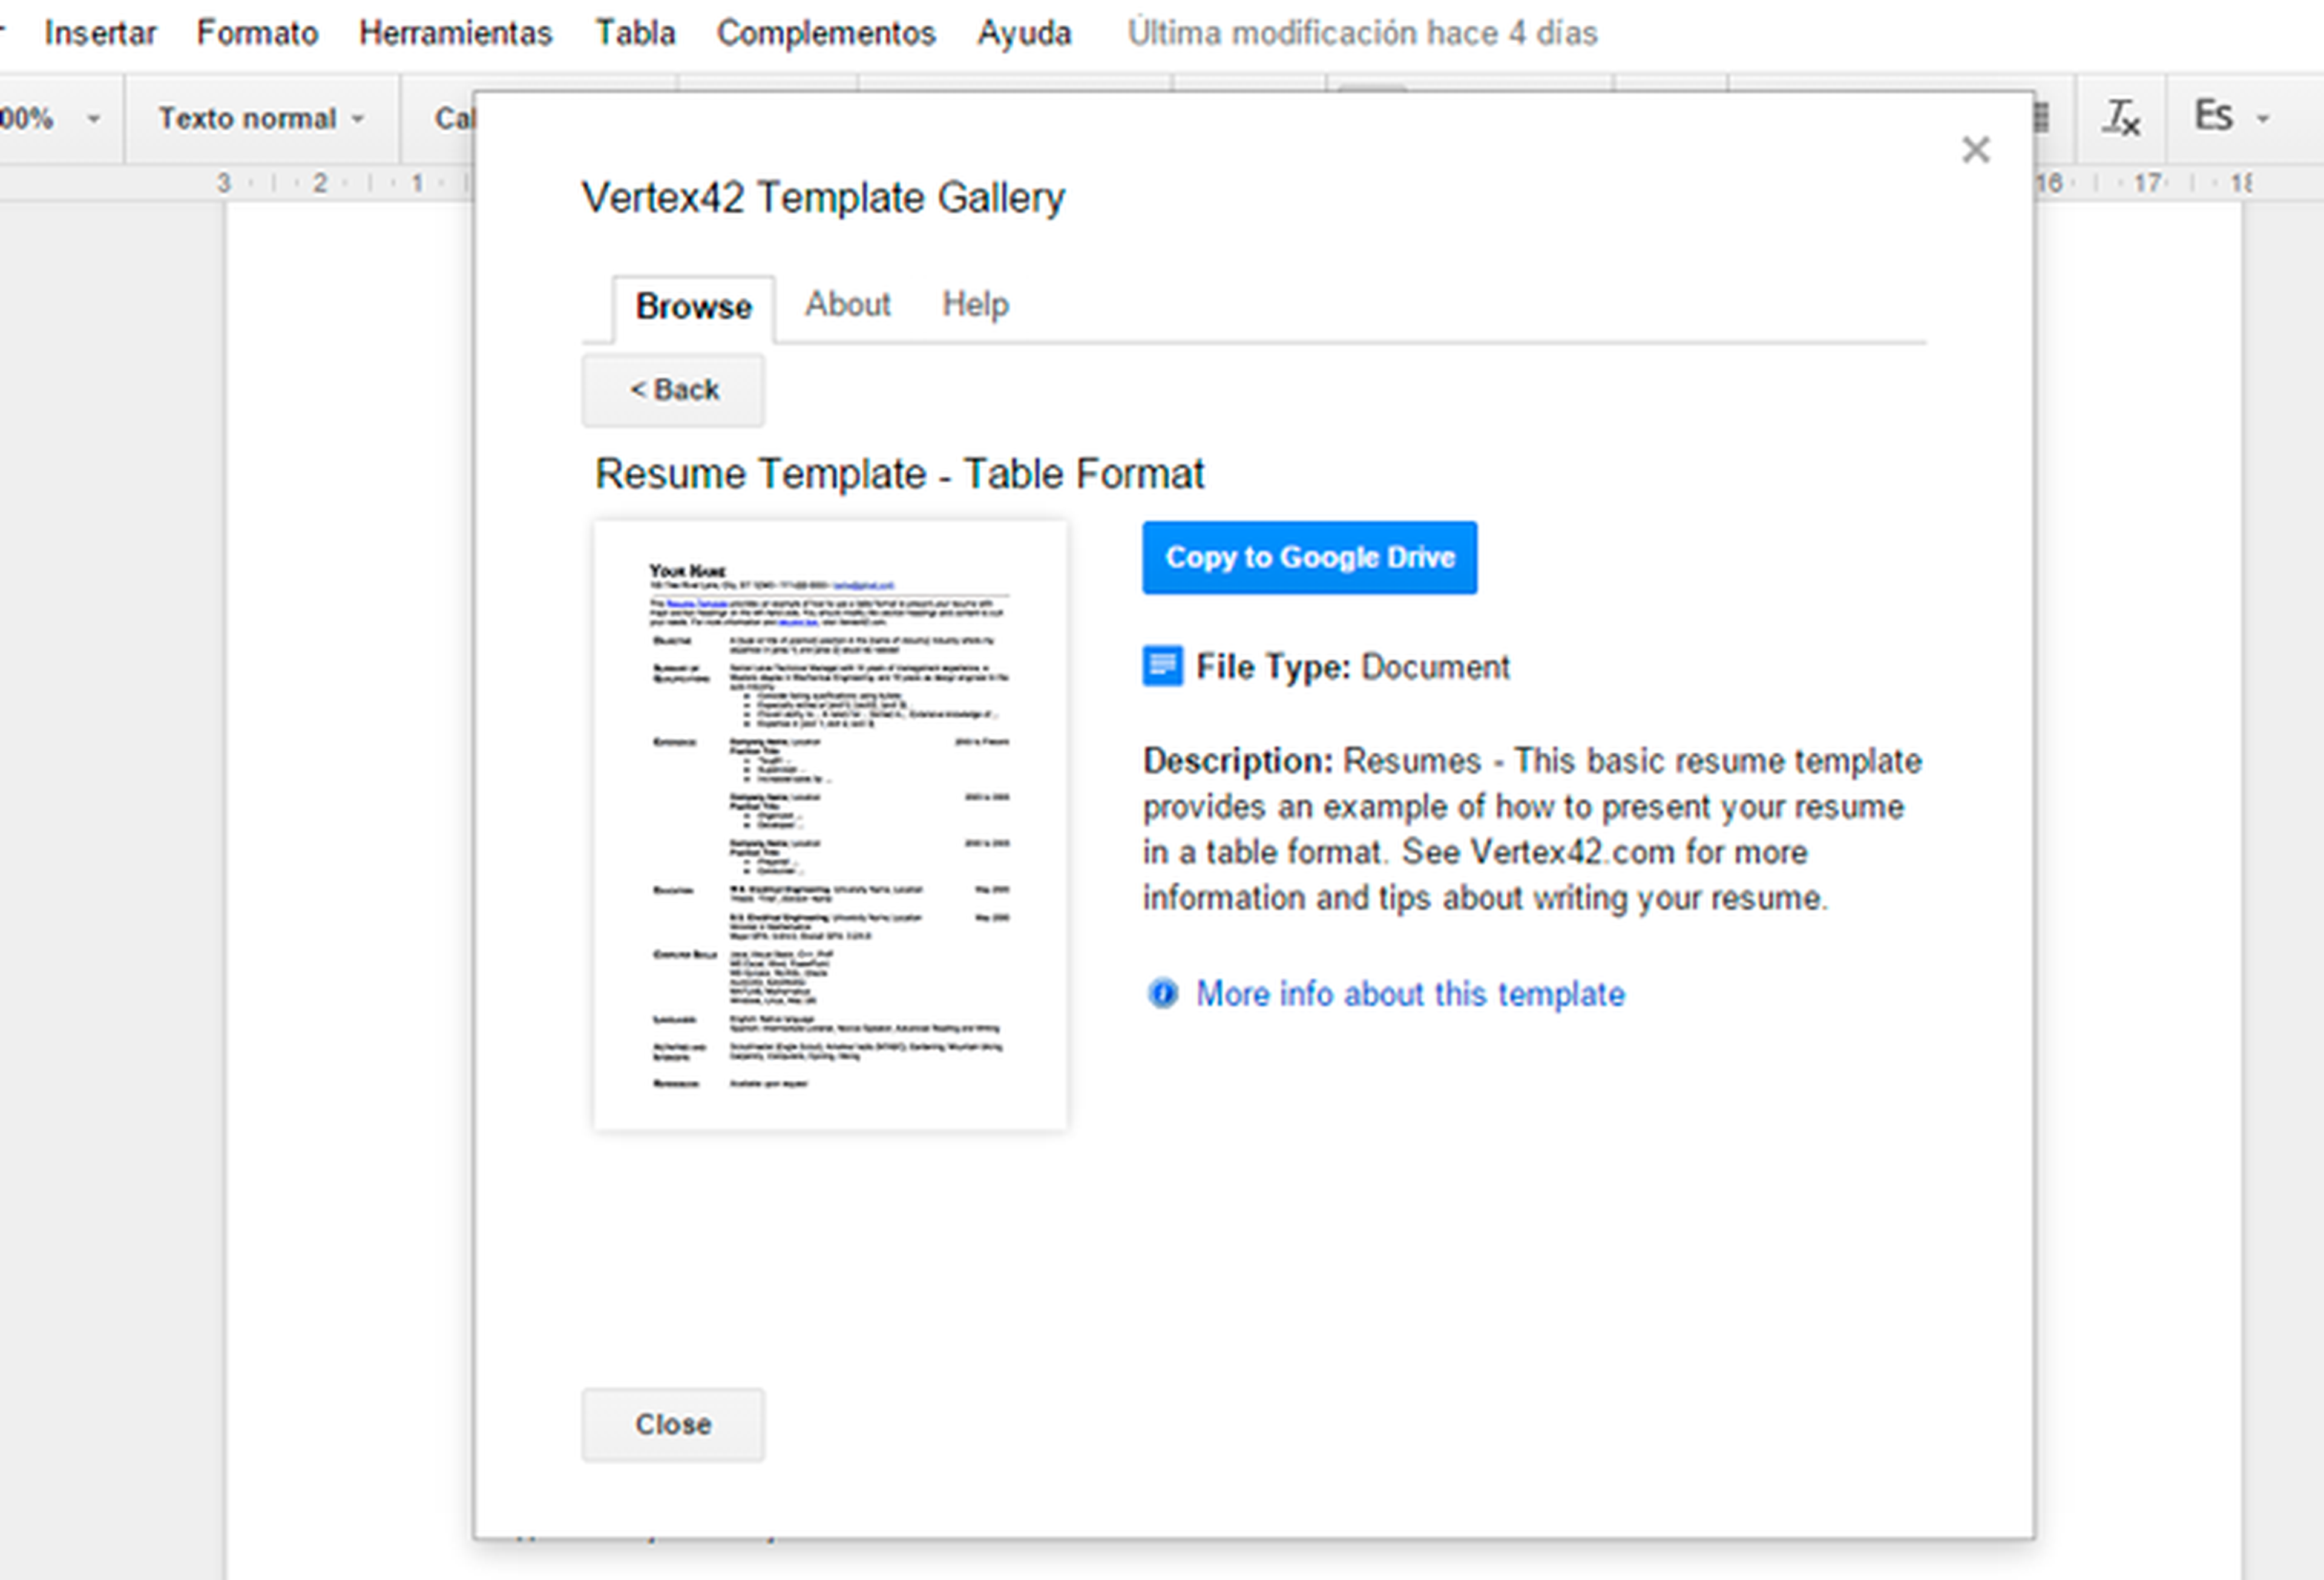Open the Tabla menu
The width and height of the screenshot is (2324, 1580).
(x=635, y=33)
